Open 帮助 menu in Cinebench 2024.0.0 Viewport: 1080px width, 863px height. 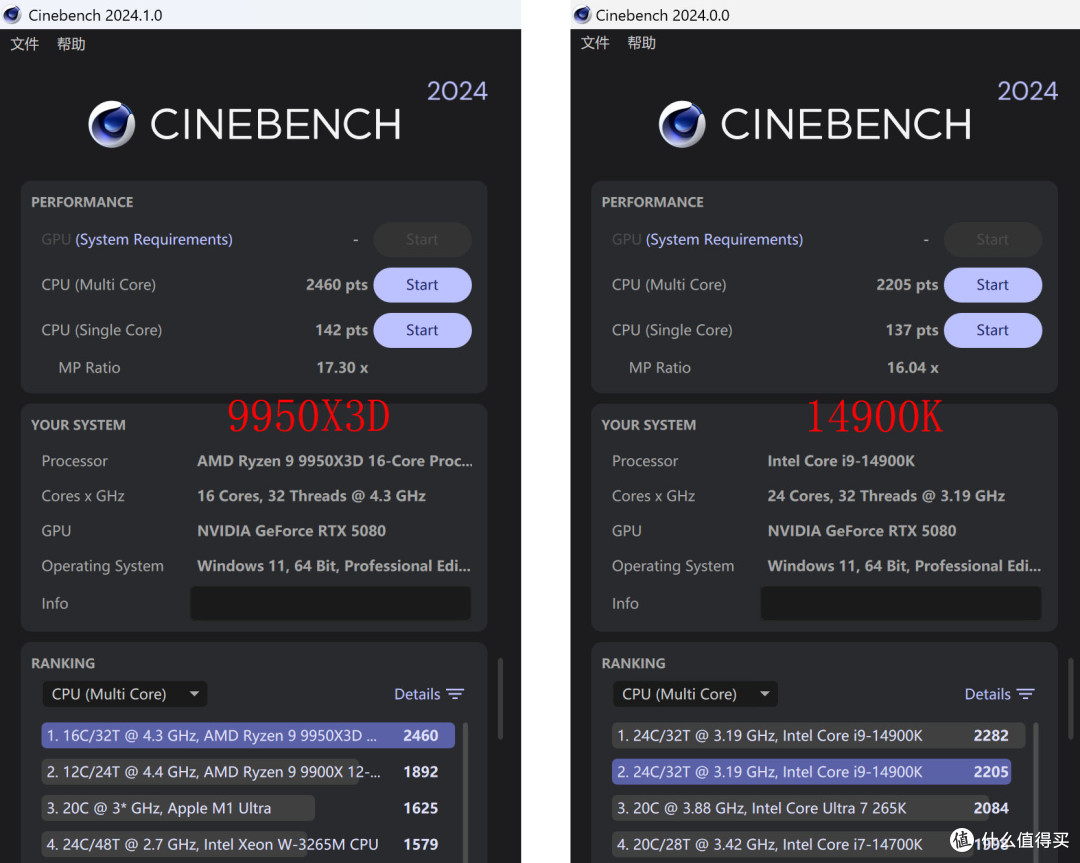[x=641, y=43]
